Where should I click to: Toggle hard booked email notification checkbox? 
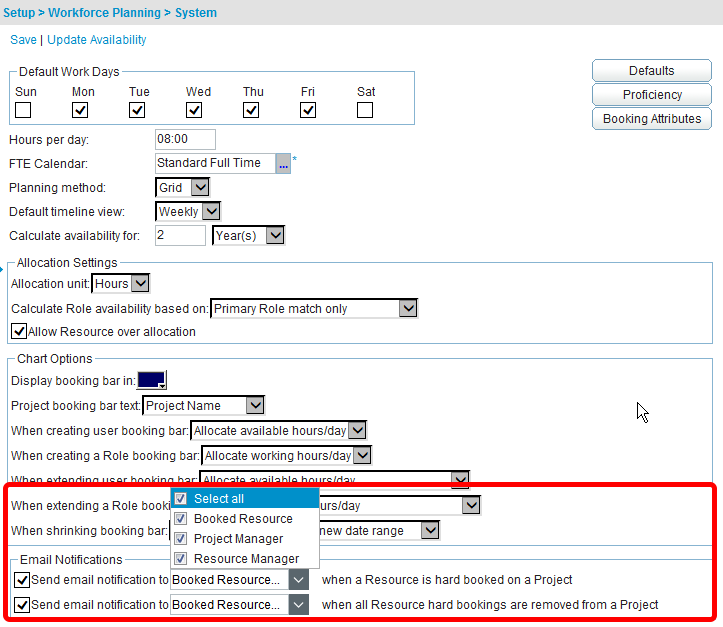click(x=22, y=580)
